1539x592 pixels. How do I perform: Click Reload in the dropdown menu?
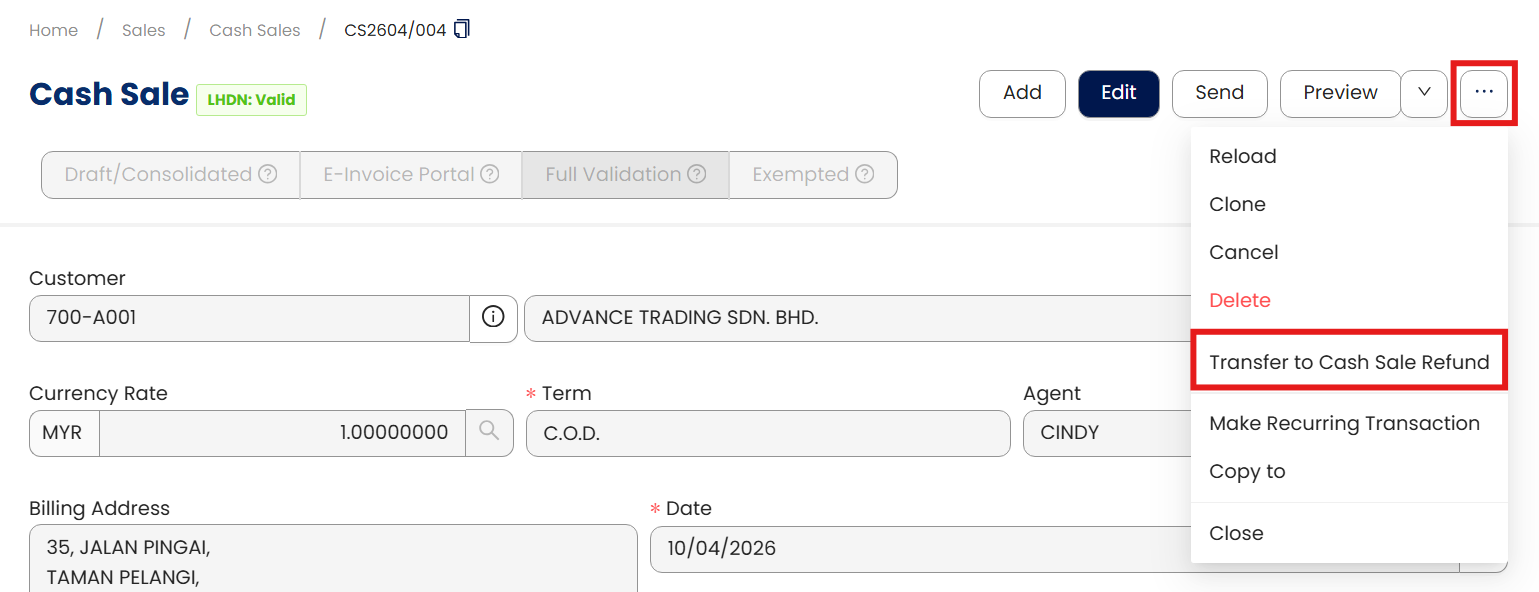pyautogui.click(x=1242, y=156)
